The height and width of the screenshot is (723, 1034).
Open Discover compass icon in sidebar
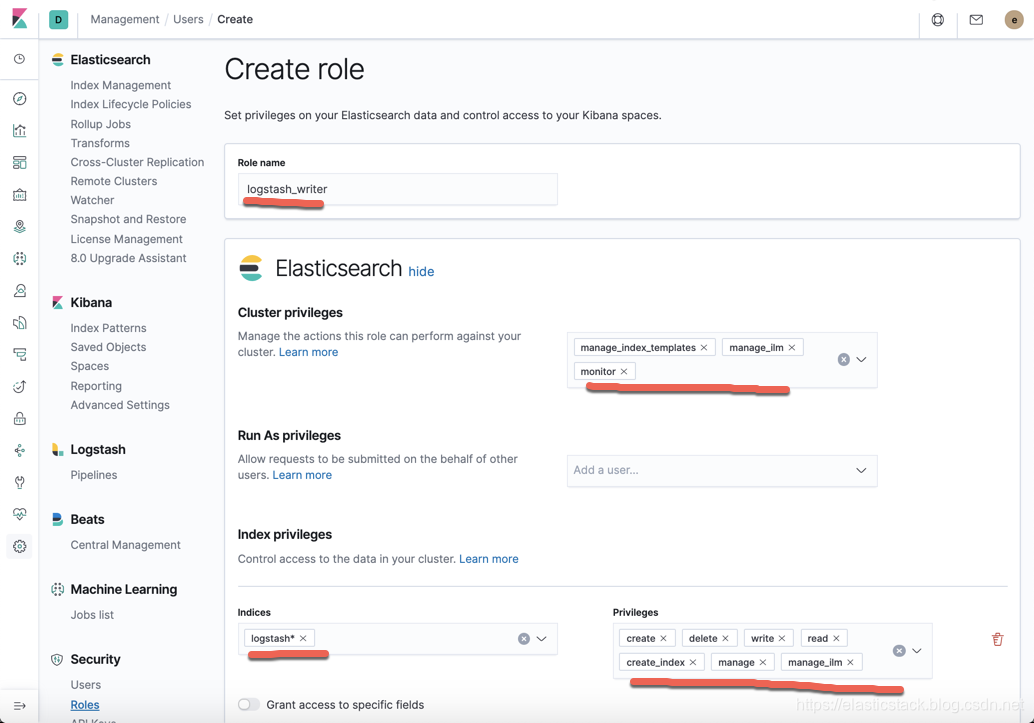(20, 98)
